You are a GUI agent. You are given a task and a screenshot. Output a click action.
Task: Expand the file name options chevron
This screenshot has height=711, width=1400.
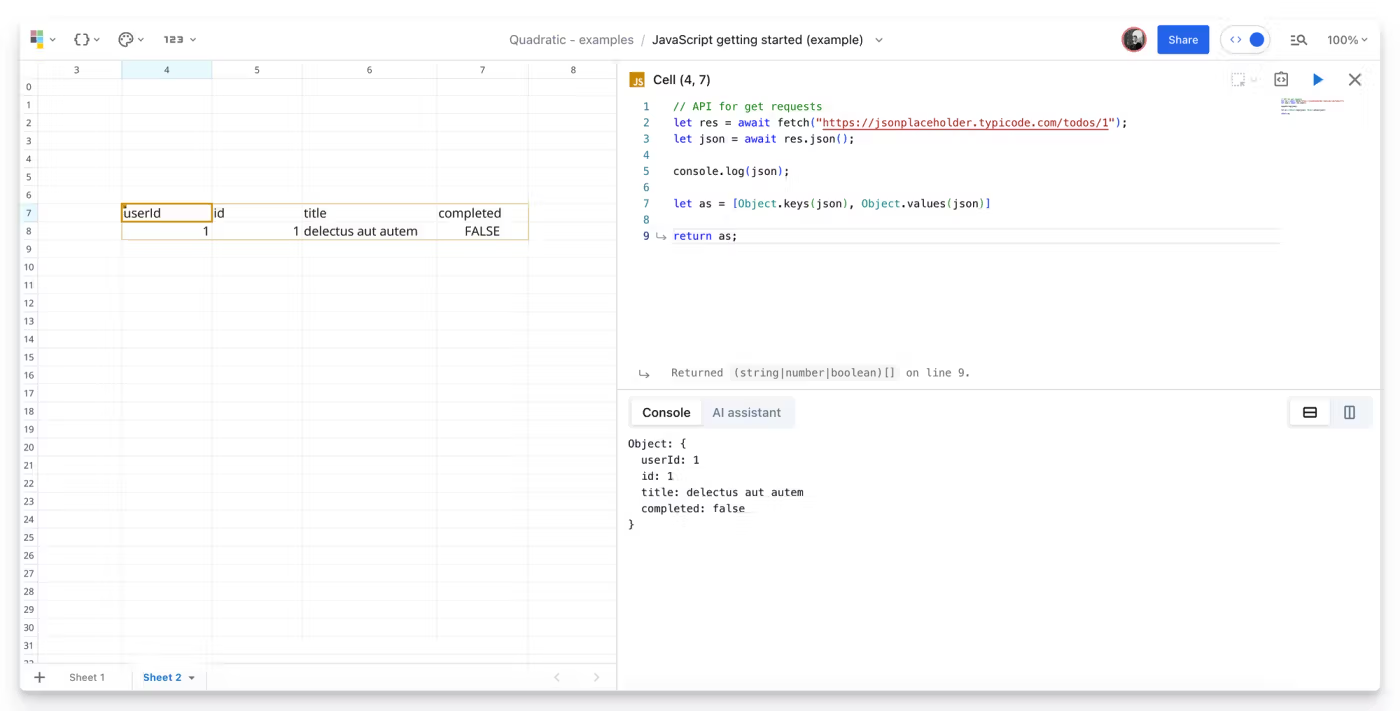[879, 40]
